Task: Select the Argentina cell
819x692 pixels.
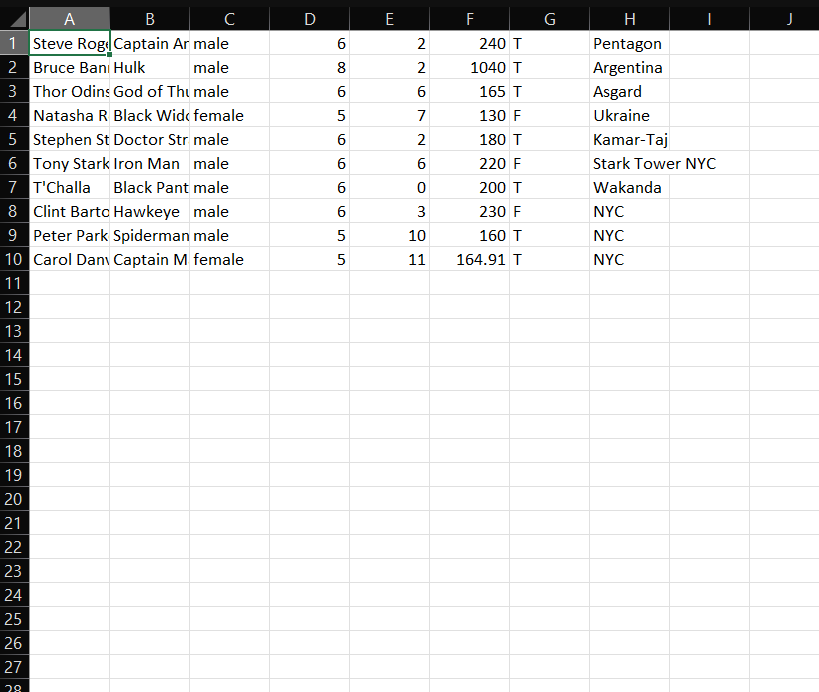Action: 629,67
